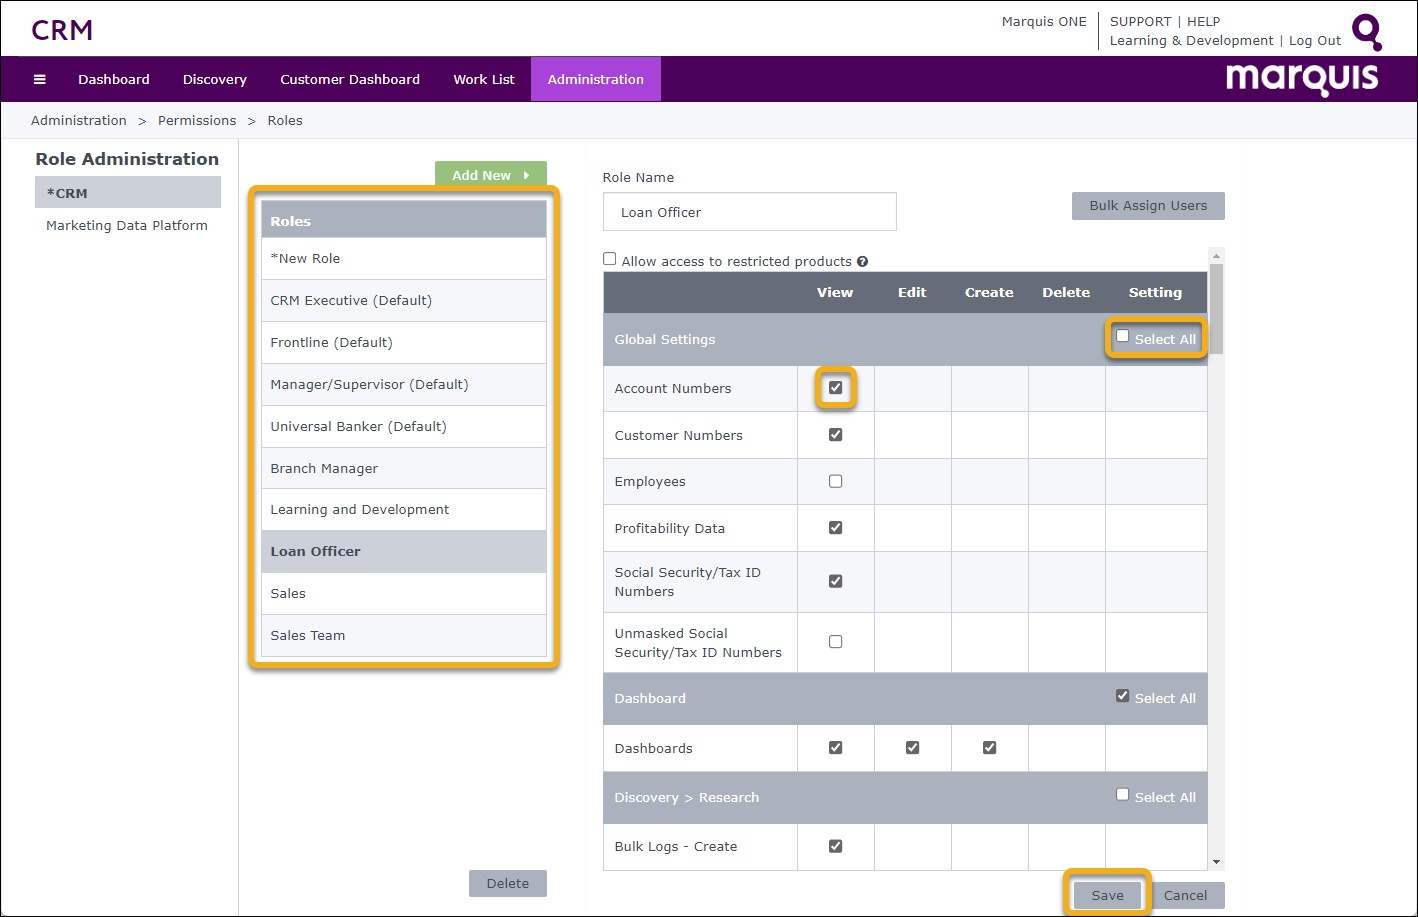Click inside the Role Name field
Image resolution: width=1418 pixels, height=917 pixels.
(x=750, y=212)
